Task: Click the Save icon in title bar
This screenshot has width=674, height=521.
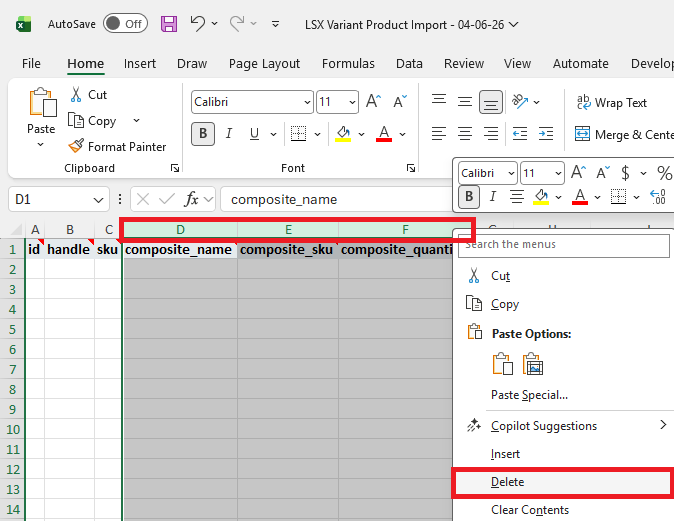Action: coord(169,24)
